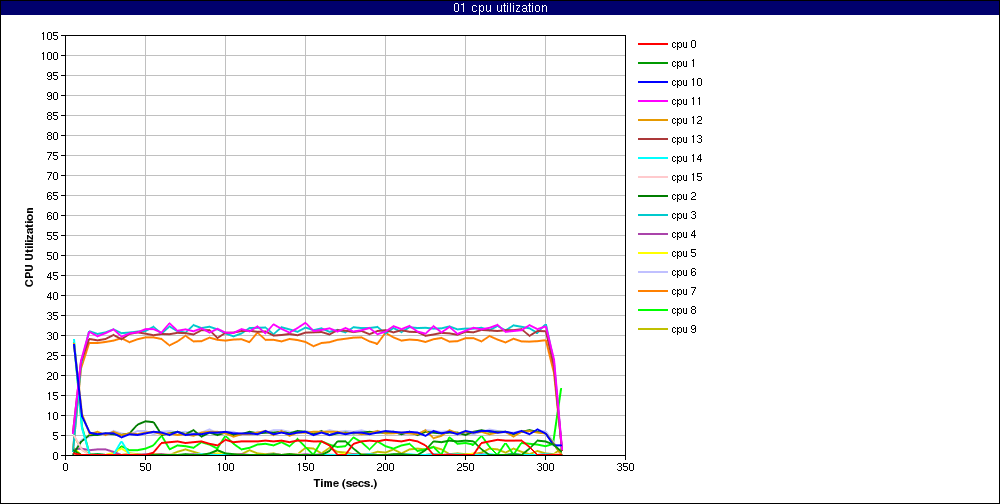Select the 'cpu 8' legend label
The width and height of the screenshot is (1000, 504).
(683, 311)
